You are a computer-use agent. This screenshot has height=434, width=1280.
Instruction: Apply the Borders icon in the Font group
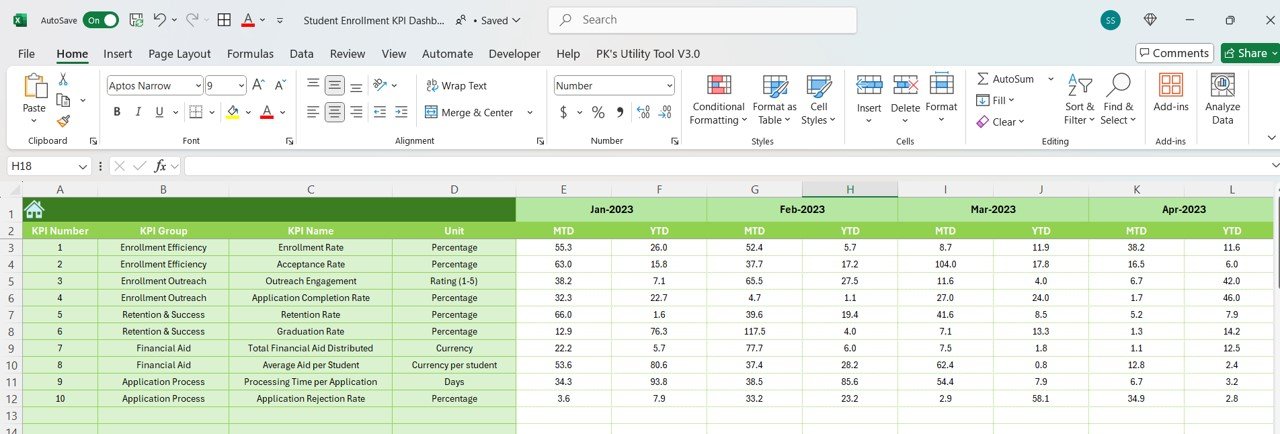tap(196, 112)
